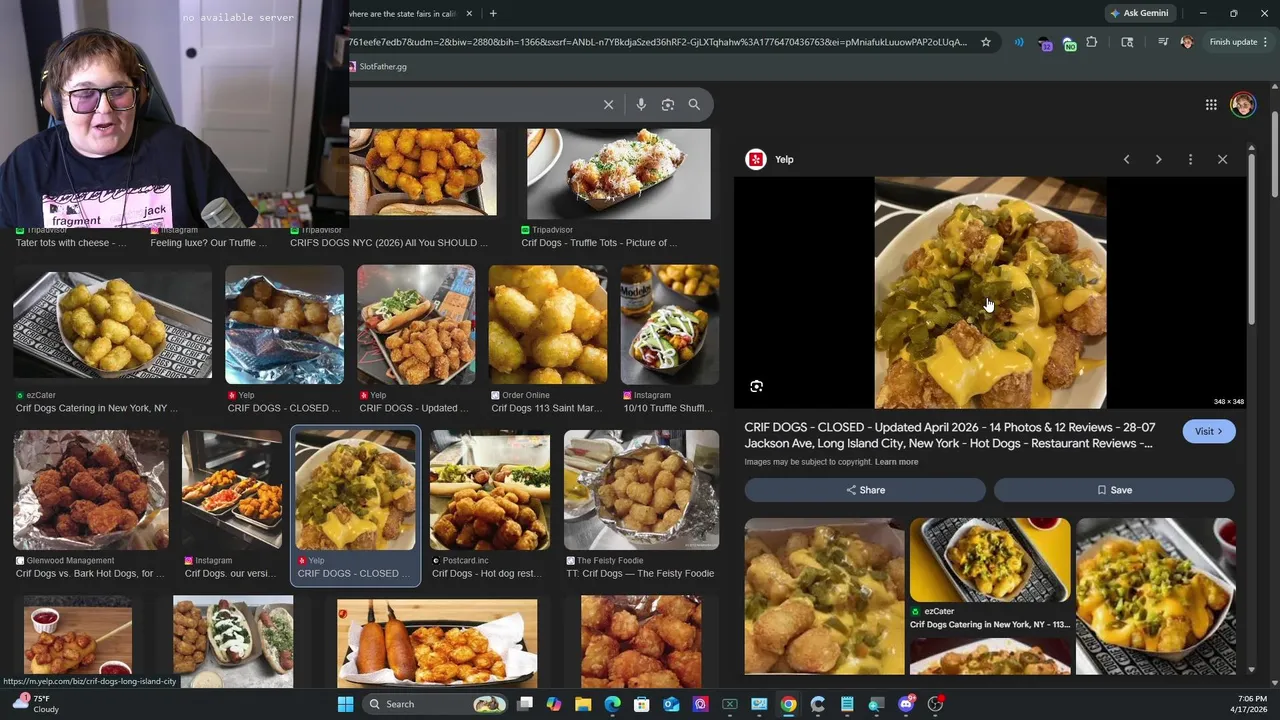Image resolution: width=1280 pixels, height=720 pixels.
Task: Open the corn dogs on plate image
Action: tap(437, 642)
